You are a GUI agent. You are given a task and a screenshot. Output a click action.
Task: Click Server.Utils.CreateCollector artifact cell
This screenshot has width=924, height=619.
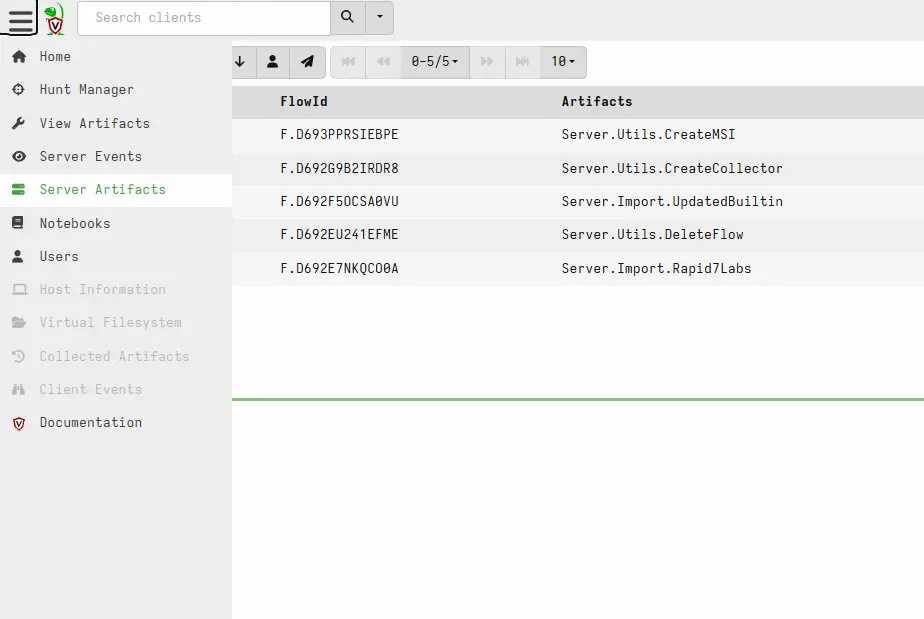pos(672,169)
